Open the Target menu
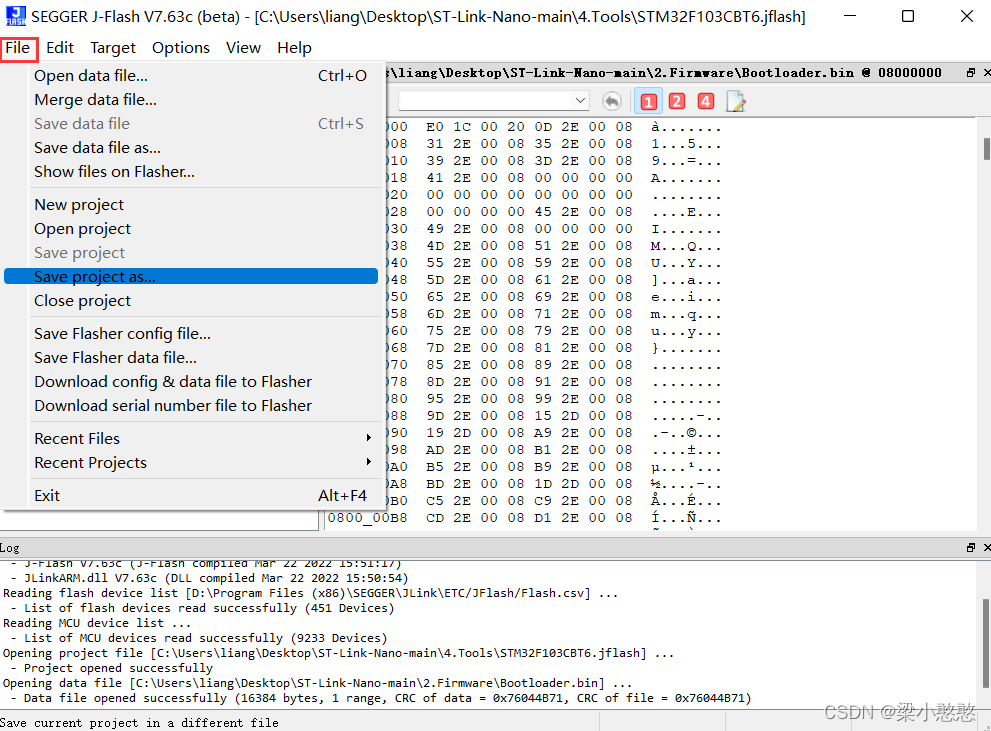Screen dimensions: 991x731 113,48
